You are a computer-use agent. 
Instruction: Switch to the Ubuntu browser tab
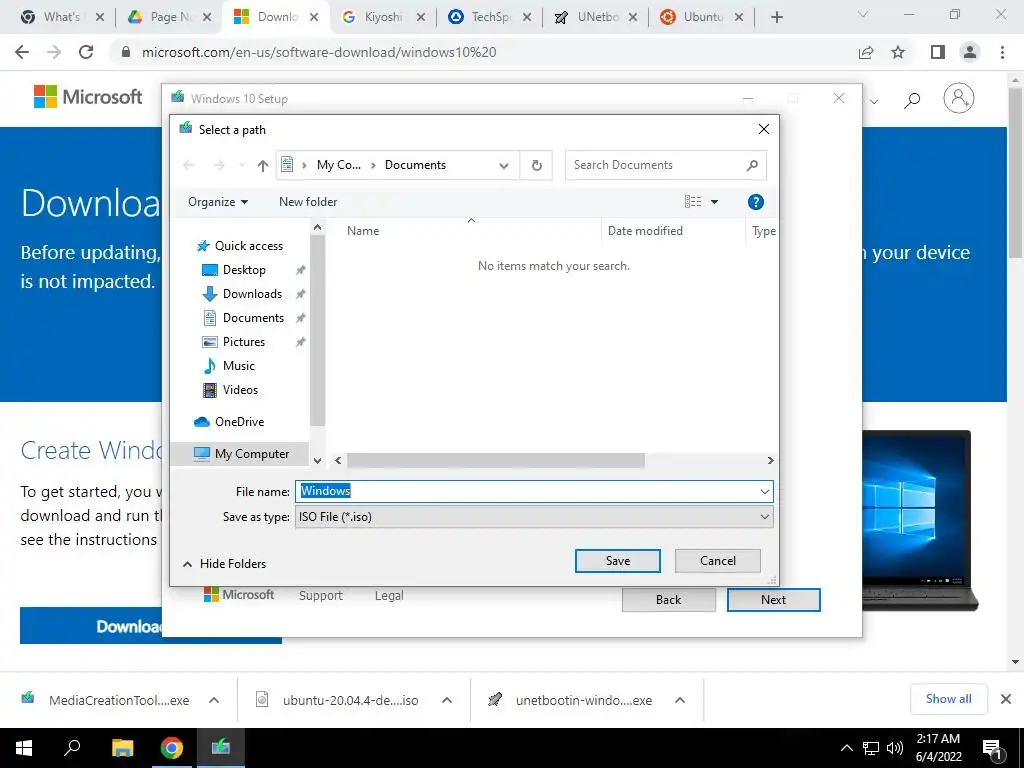[702, 17]
